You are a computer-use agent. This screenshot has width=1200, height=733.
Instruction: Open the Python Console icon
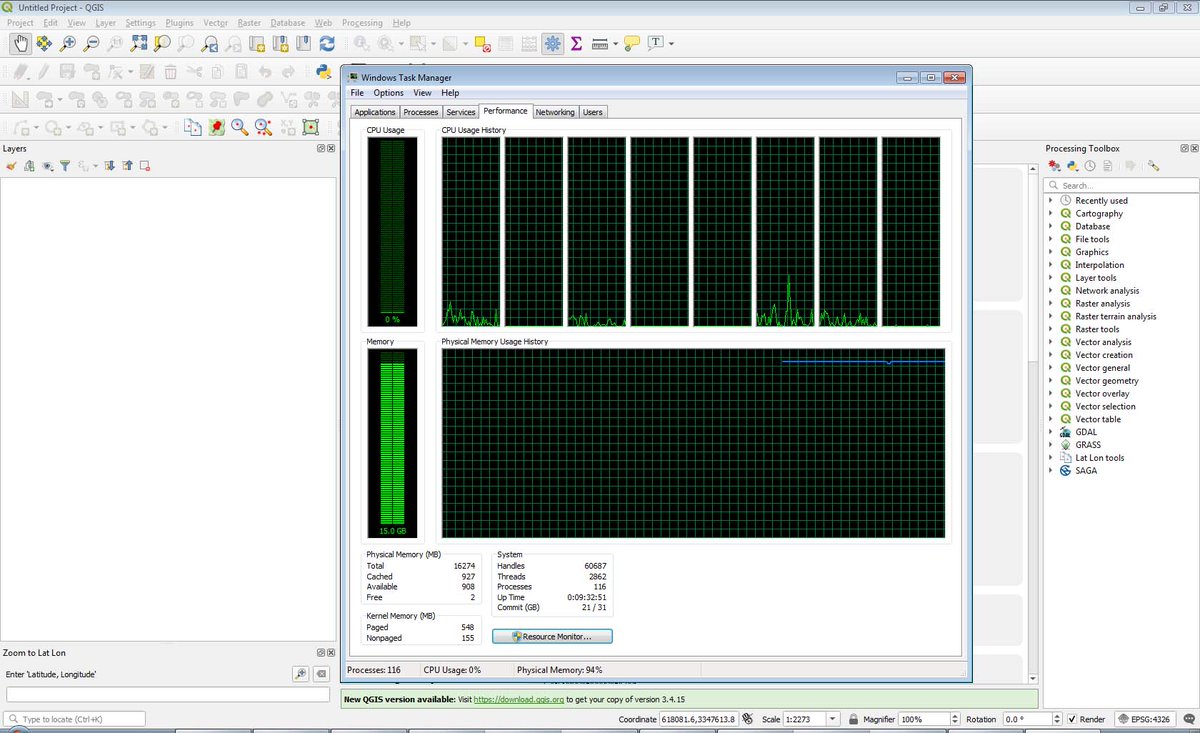323,71
